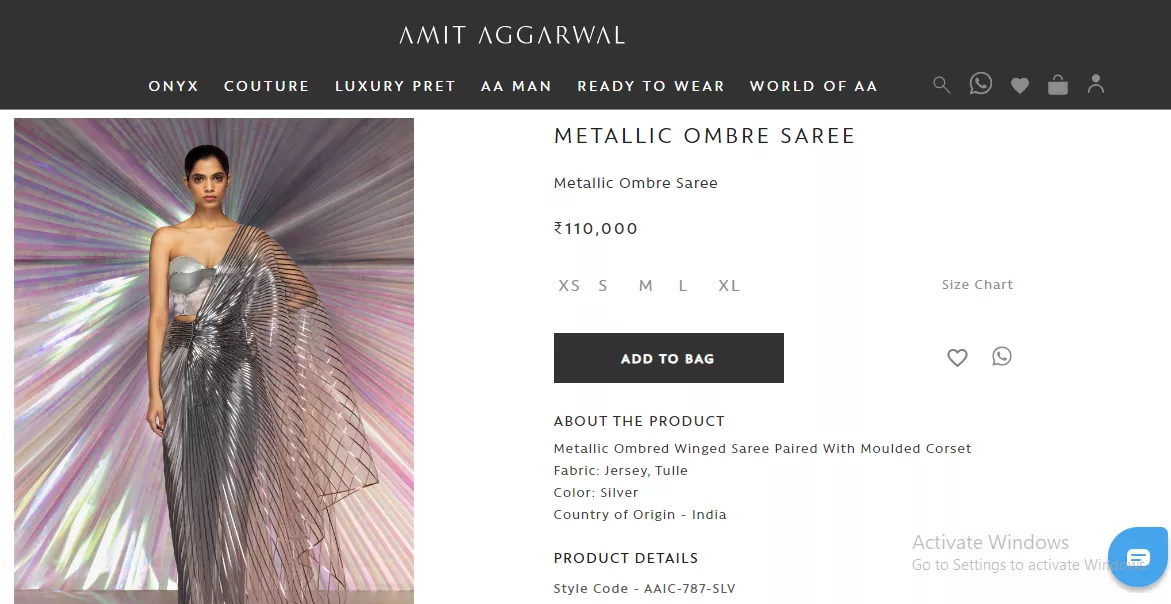The height and width of the screenshot is (604, 1171).
Task: Open search from the header magnifier icon
Action: [941, 85]
